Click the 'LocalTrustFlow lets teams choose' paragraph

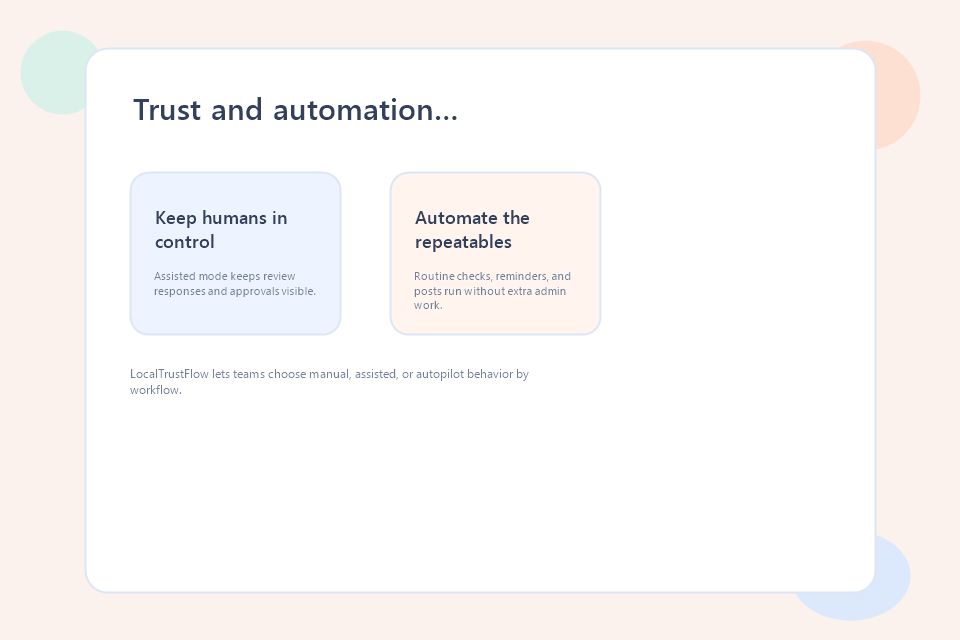point(329,382)
